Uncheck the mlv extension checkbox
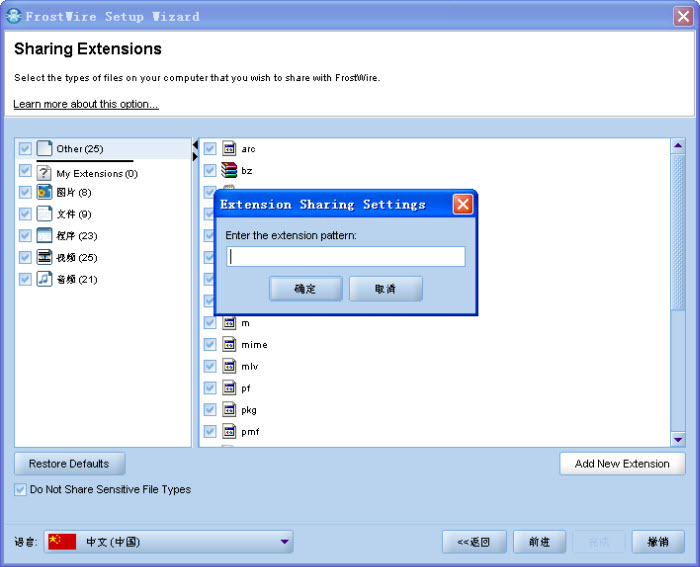This screenshot has height=567, width=700. pyautogui.click(x=210, y=366)
